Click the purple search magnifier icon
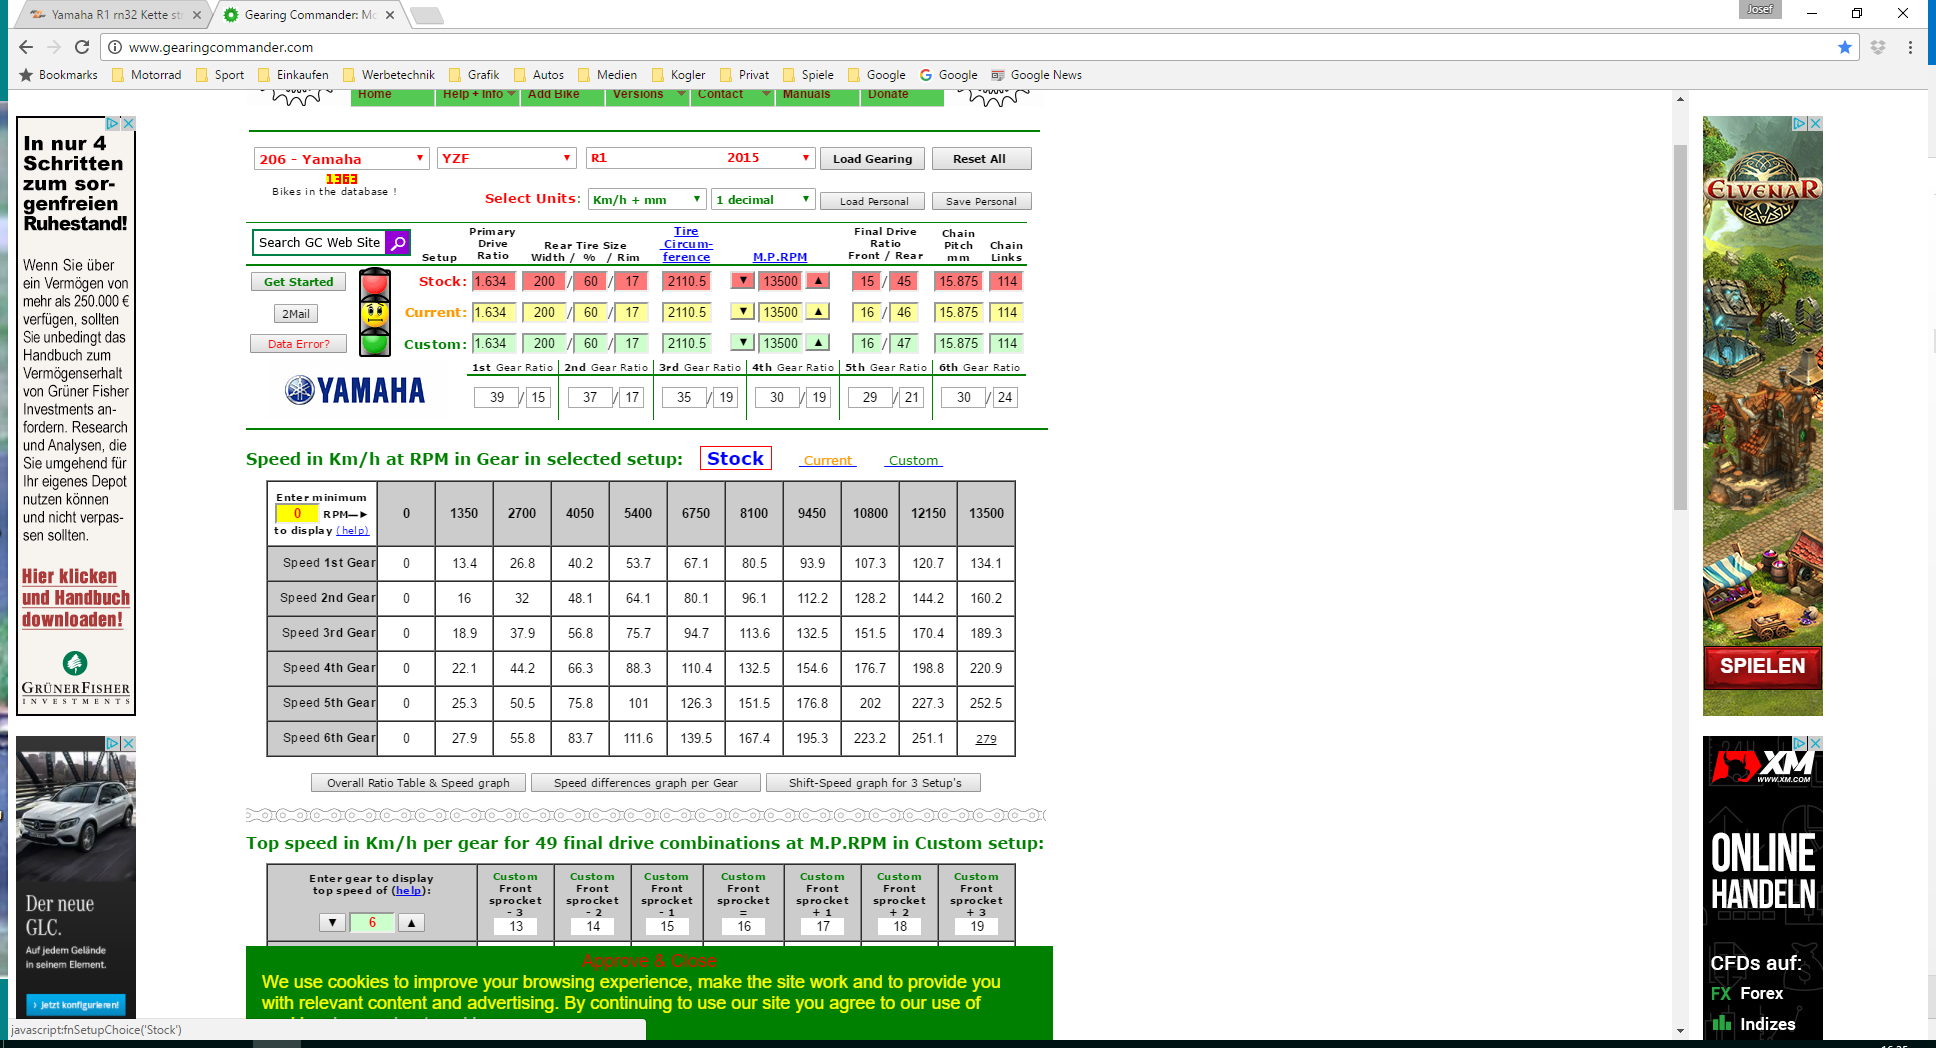 (397, 243)
